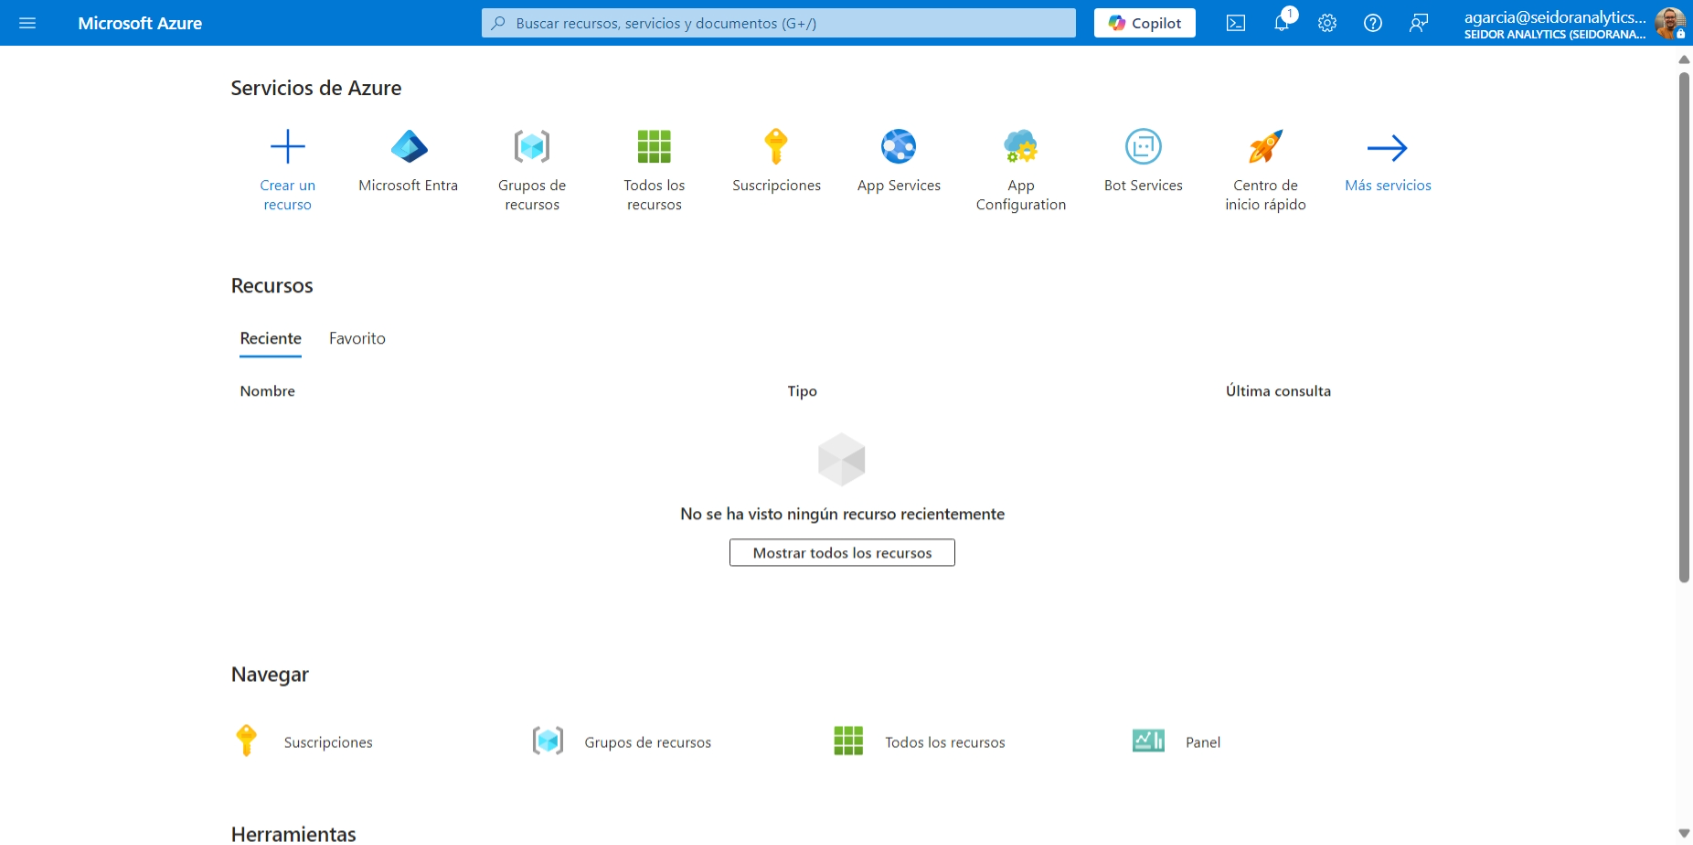Open the help and support icon
Image resolution: width=1693 pixels, height=845 pixels.
point(1373,23)
